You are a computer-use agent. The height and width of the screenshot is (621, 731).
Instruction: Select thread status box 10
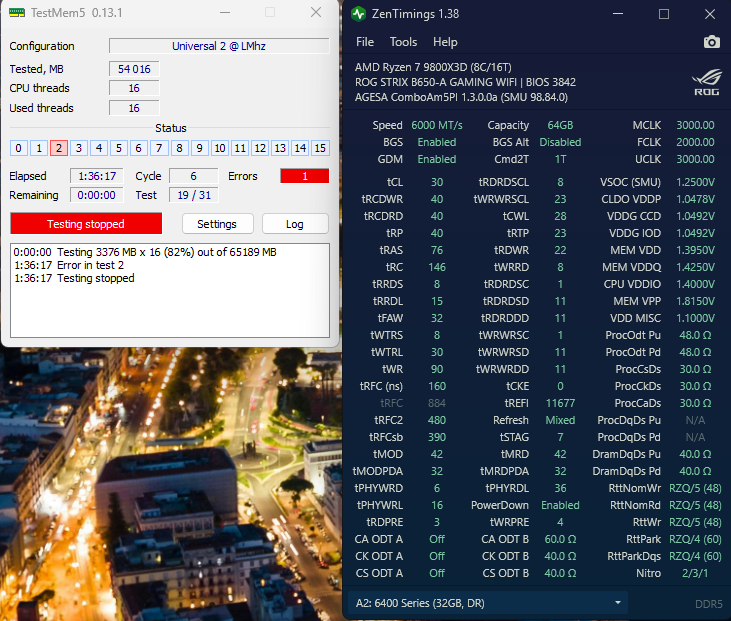[x=220, y=148]
